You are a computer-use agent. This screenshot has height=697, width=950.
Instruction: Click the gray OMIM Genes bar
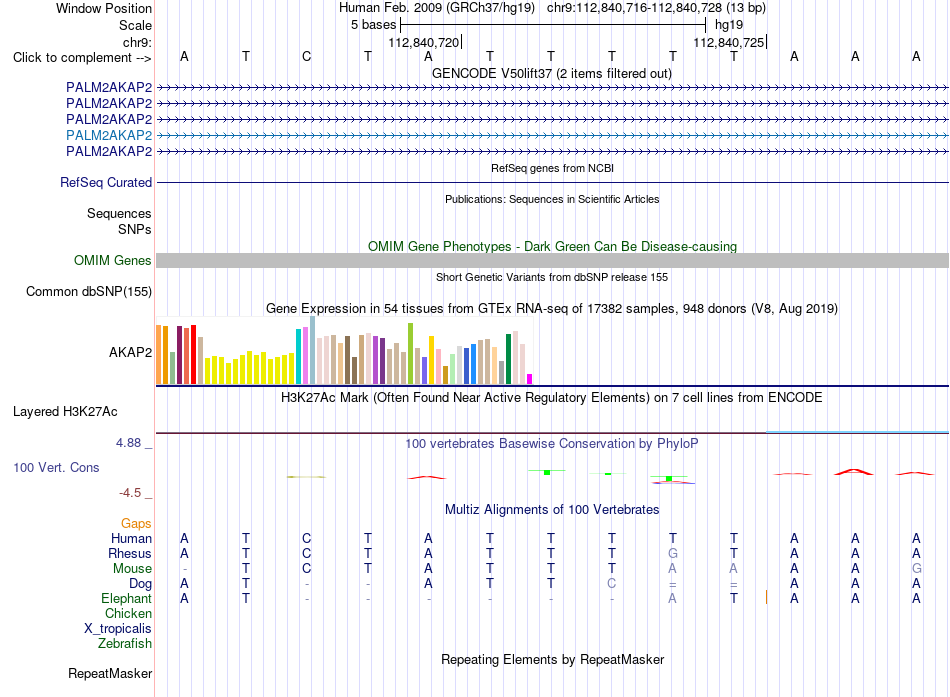point(552,261)
